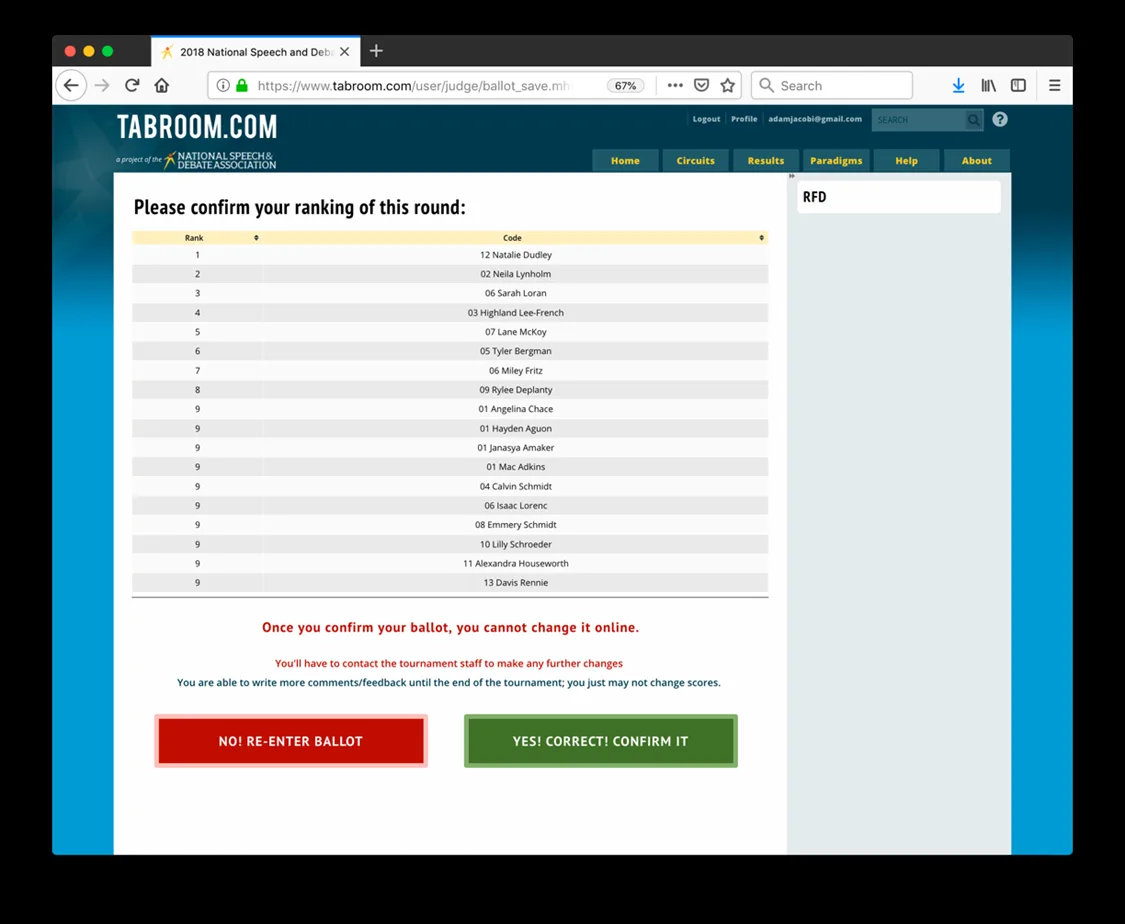
Task: Select row 06 Sarah Loran
Action: [450, 293]
